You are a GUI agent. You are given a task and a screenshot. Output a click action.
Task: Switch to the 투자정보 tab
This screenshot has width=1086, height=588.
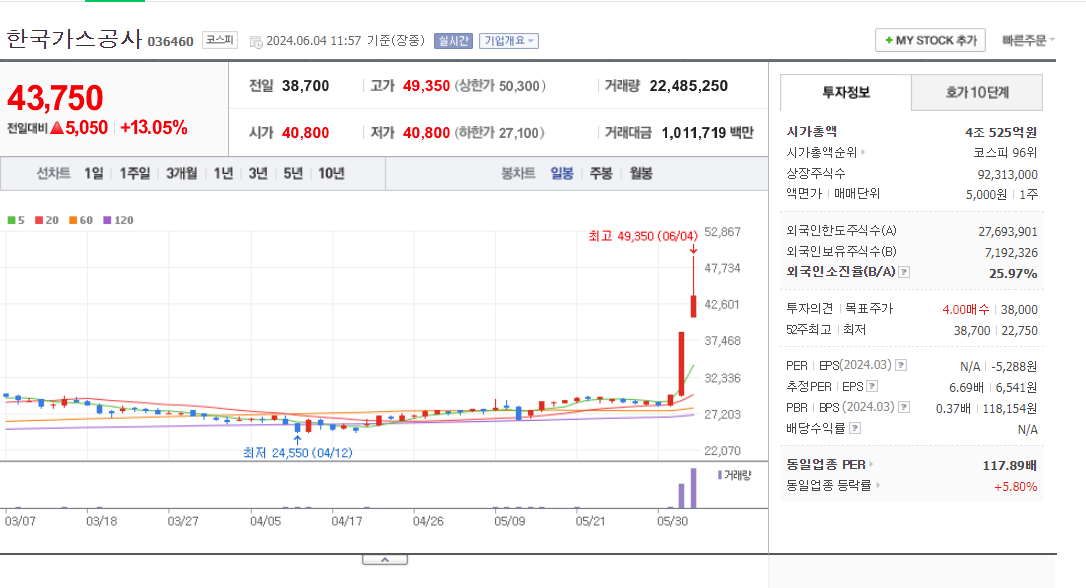click(846, 92)
